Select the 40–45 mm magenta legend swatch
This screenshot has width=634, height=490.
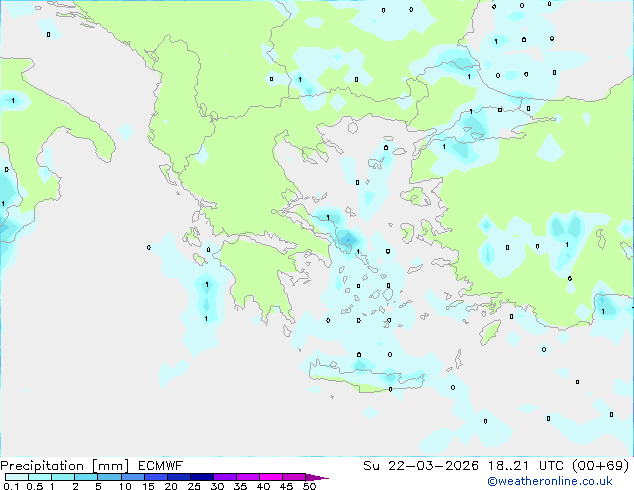click(271, 477)
